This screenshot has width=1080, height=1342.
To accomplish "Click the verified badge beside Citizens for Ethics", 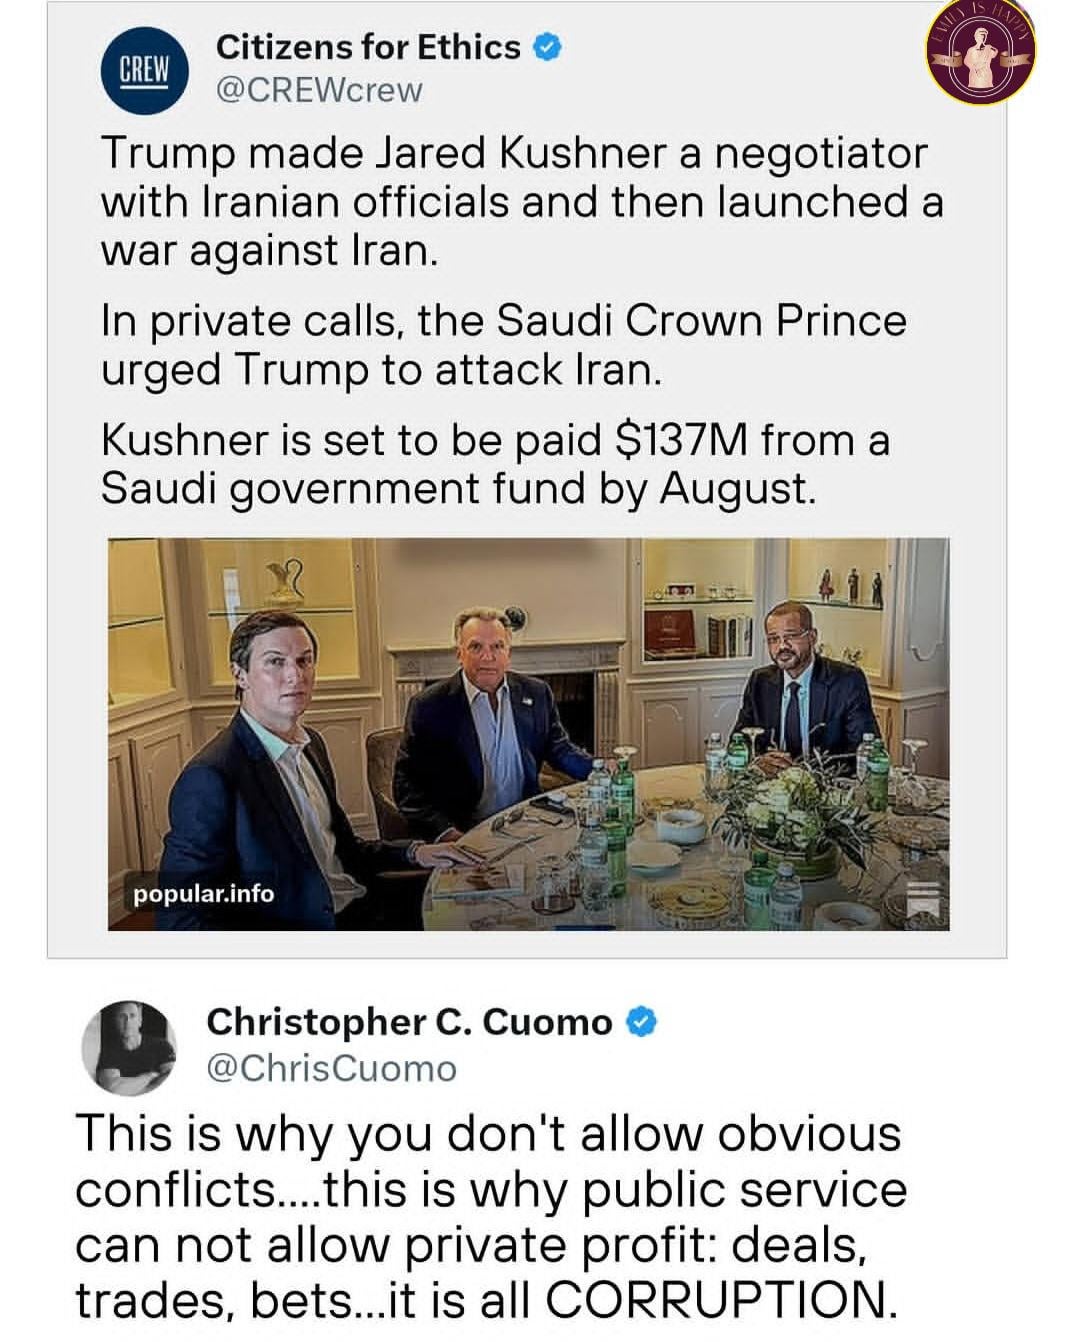I will pos(548,46).
